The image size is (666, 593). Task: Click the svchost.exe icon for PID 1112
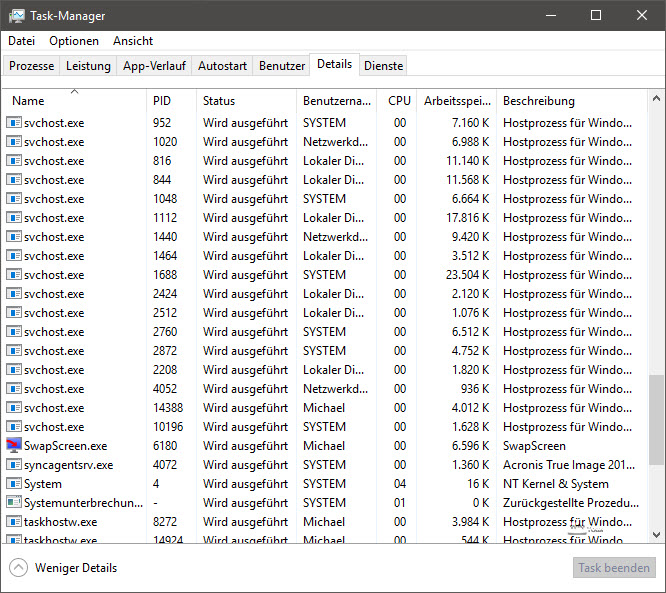click(14, 218)
